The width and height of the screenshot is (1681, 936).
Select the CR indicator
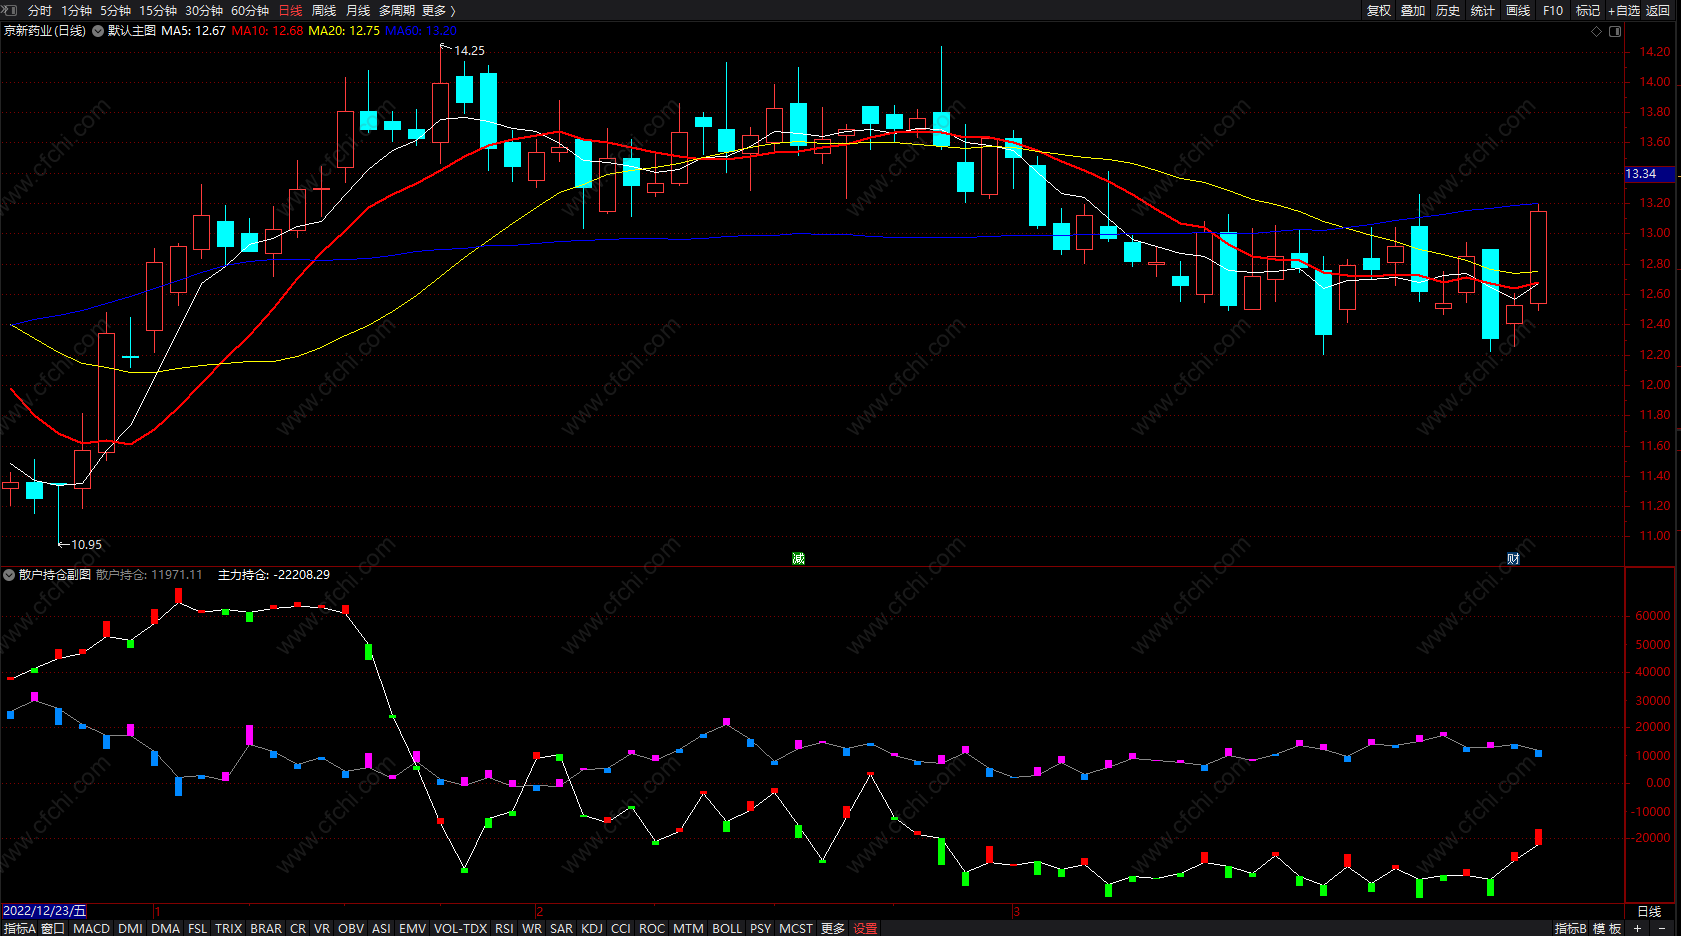298,929
